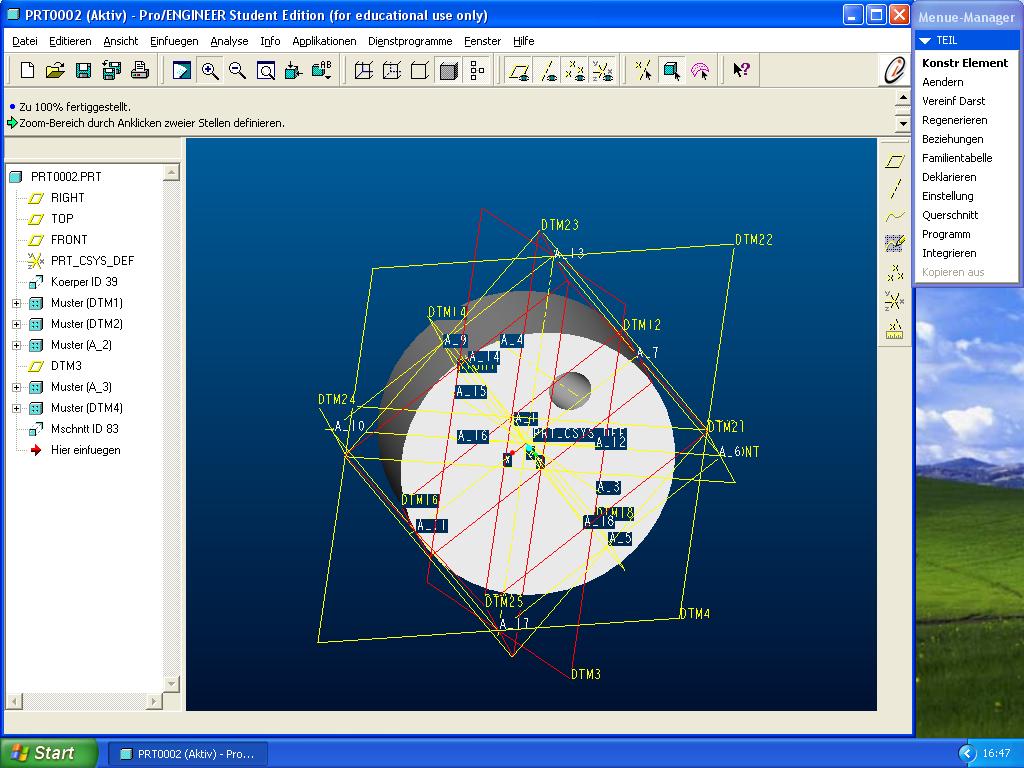Open the Analyse menu

point(229,41)
